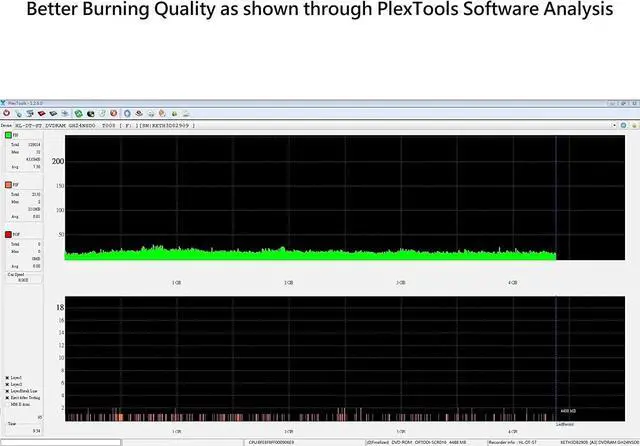Click the red circle icon at toolbar start
The width and height of the screenshot is (640, 446).
7,114
